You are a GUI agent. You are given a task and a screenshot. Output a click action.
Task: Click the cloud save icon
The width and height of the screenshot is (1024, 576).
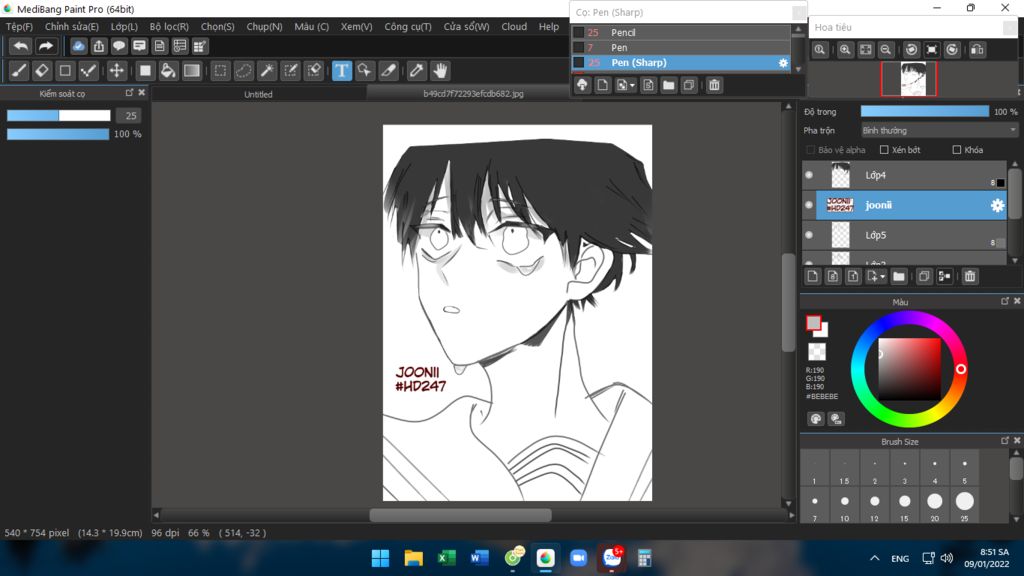(x=78, y=46)
